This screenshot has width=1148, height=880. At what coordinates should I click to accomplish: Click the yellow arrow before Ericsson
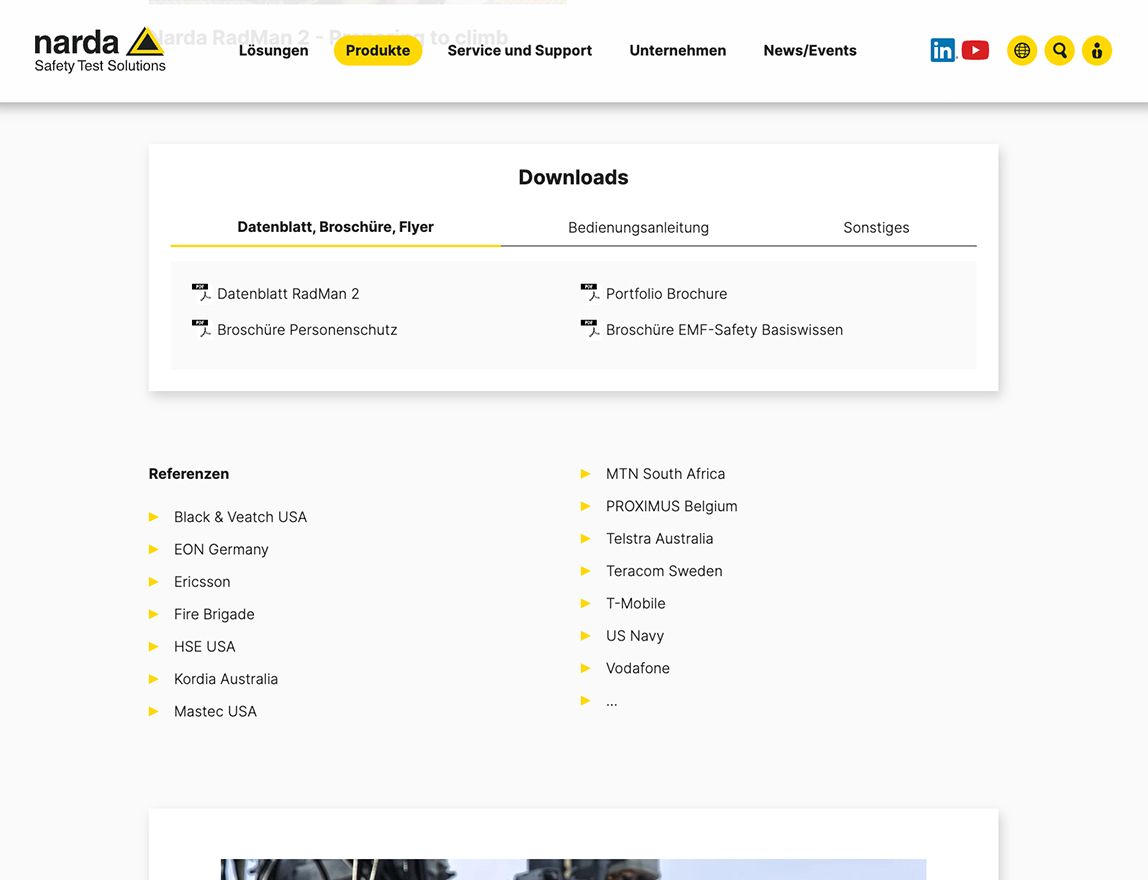pyautogui.click(x=153, y=581)
